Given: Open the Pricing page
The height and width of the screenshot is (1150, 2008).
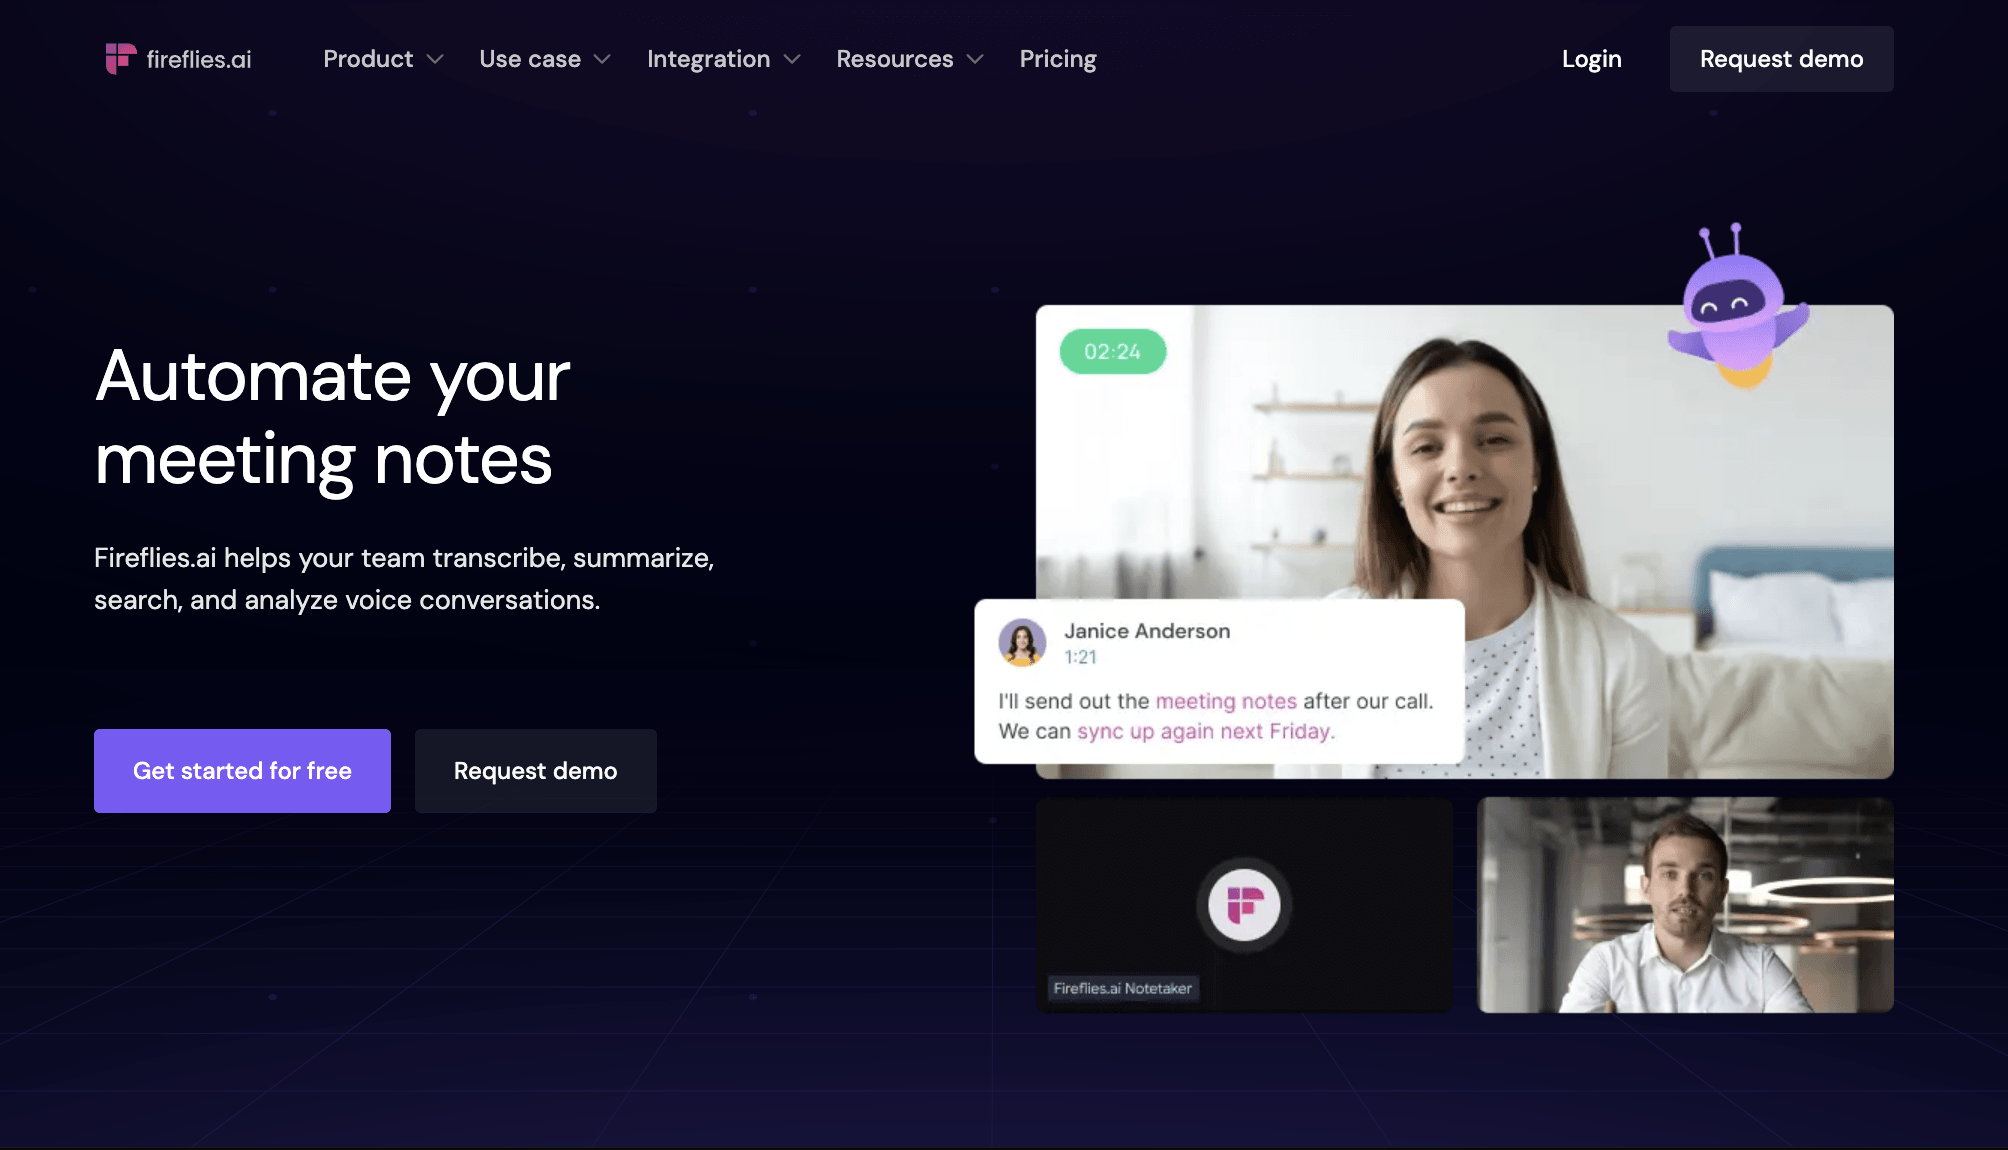Looking at the screenshot, I should pos(1058,59).
